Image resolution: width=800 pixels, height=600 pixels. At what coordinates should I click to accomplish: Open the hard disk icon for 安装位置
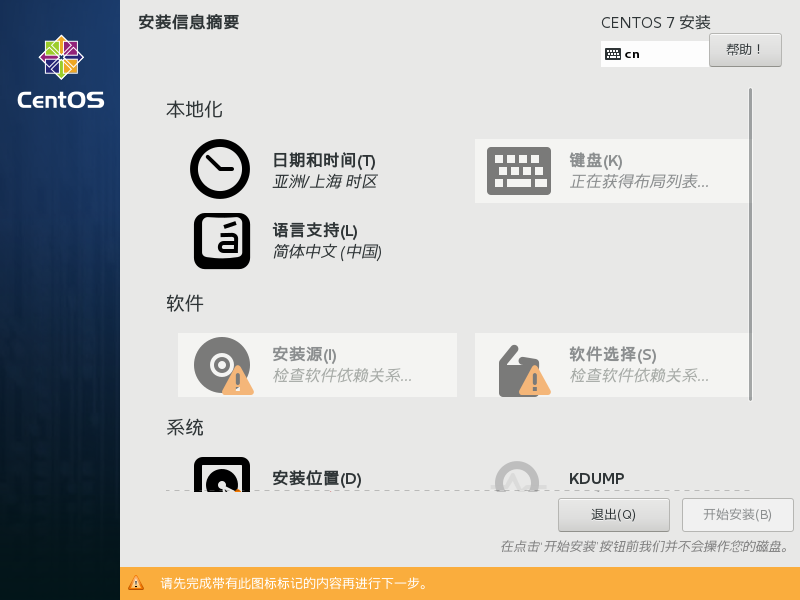[x=220, y=478]
